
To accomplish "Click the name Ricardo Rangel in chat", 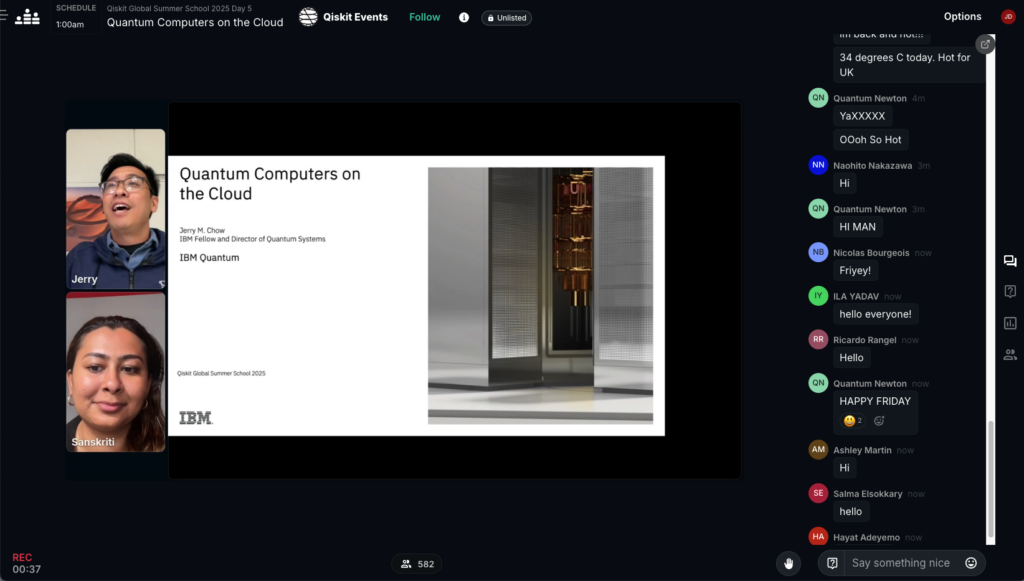I will [x=865, y=340].
